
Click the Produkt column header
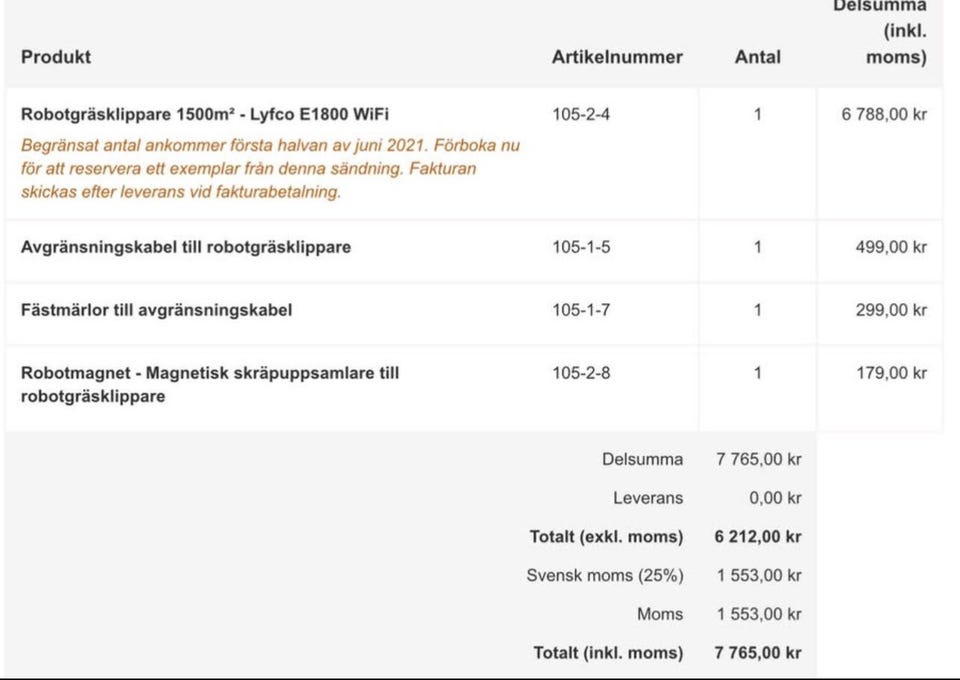[56, 57]
